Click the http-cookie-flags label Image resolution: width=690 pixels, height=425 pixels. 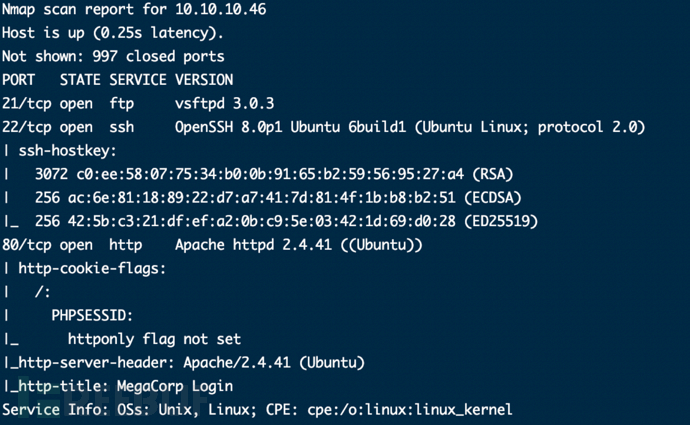tap(92, 268)
